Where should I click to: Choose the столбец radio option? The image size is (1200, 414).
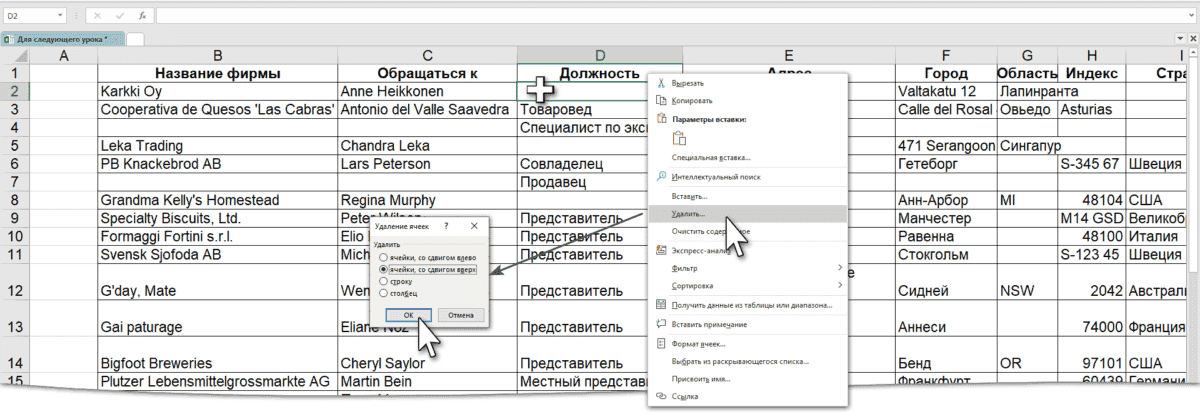[383, 293]
